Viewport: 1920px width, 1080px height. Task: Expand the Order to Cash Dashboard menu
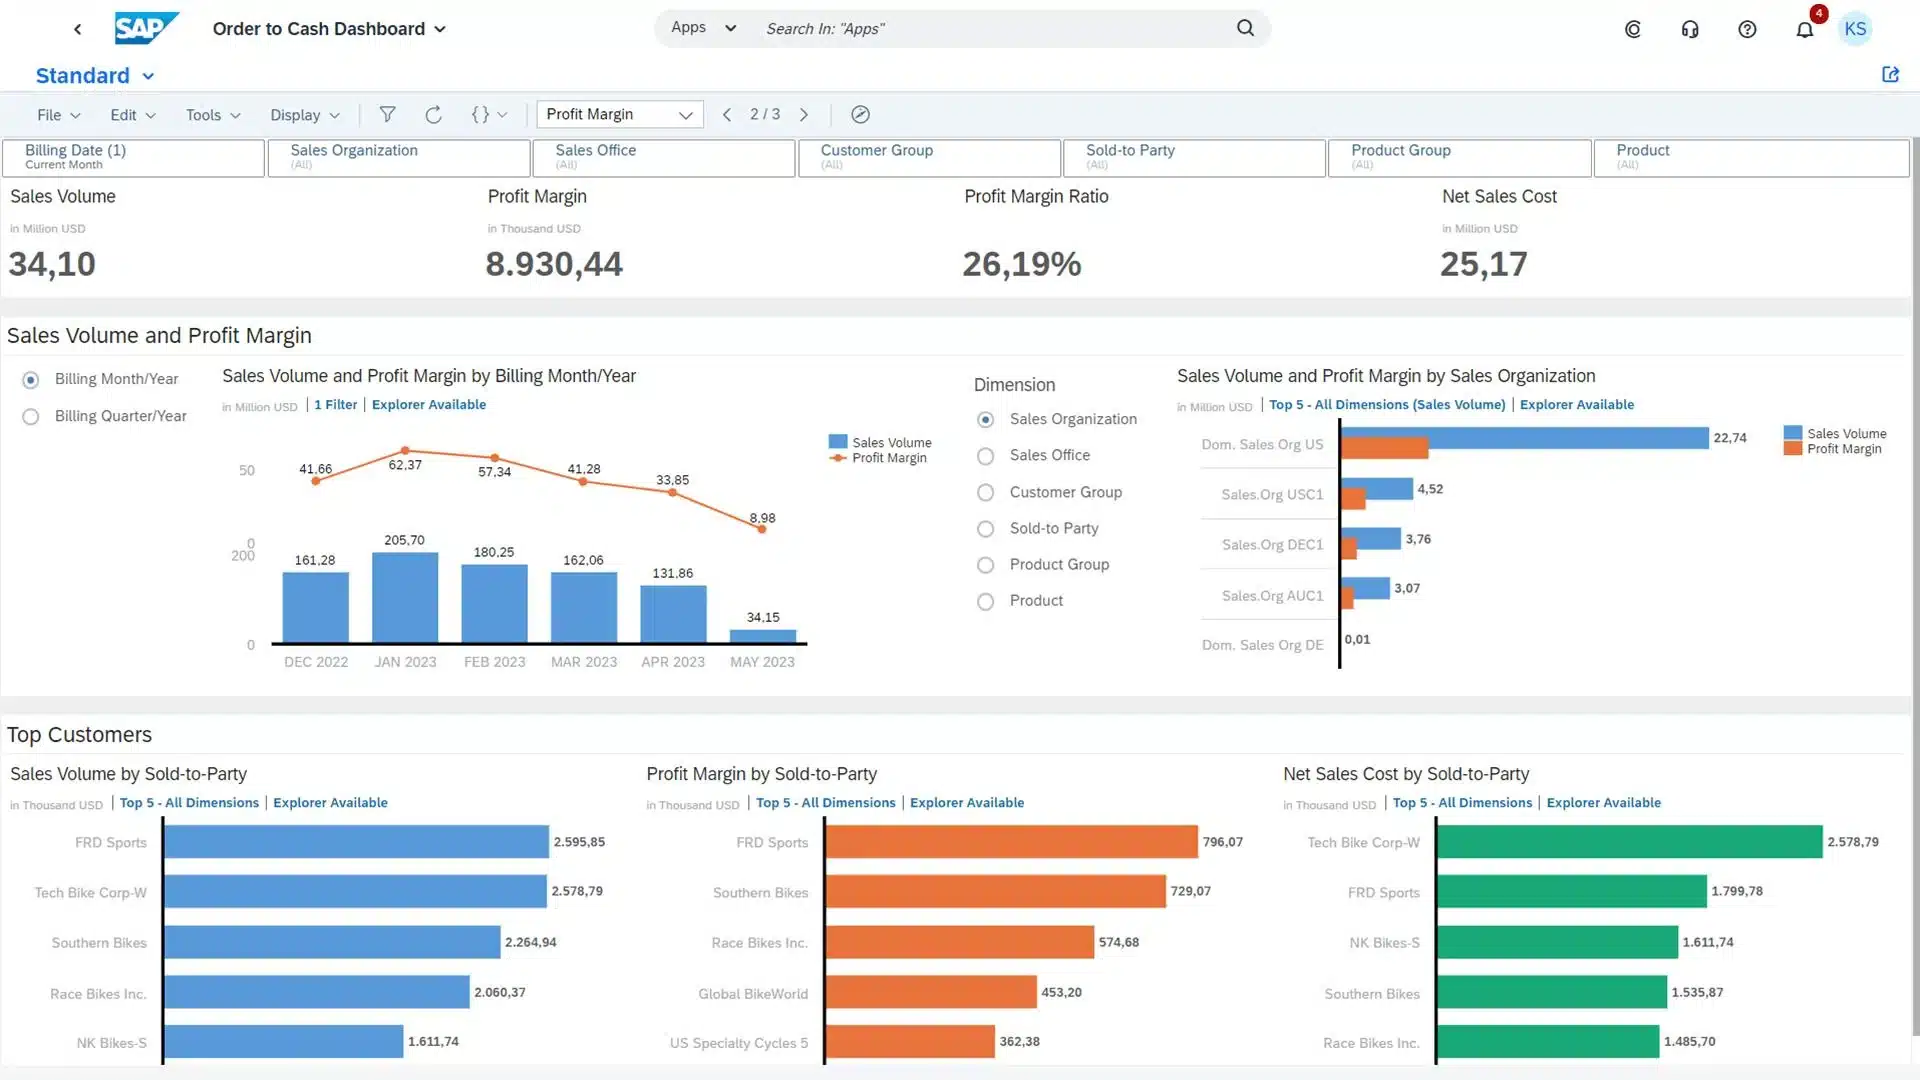[x=443, y=28]
